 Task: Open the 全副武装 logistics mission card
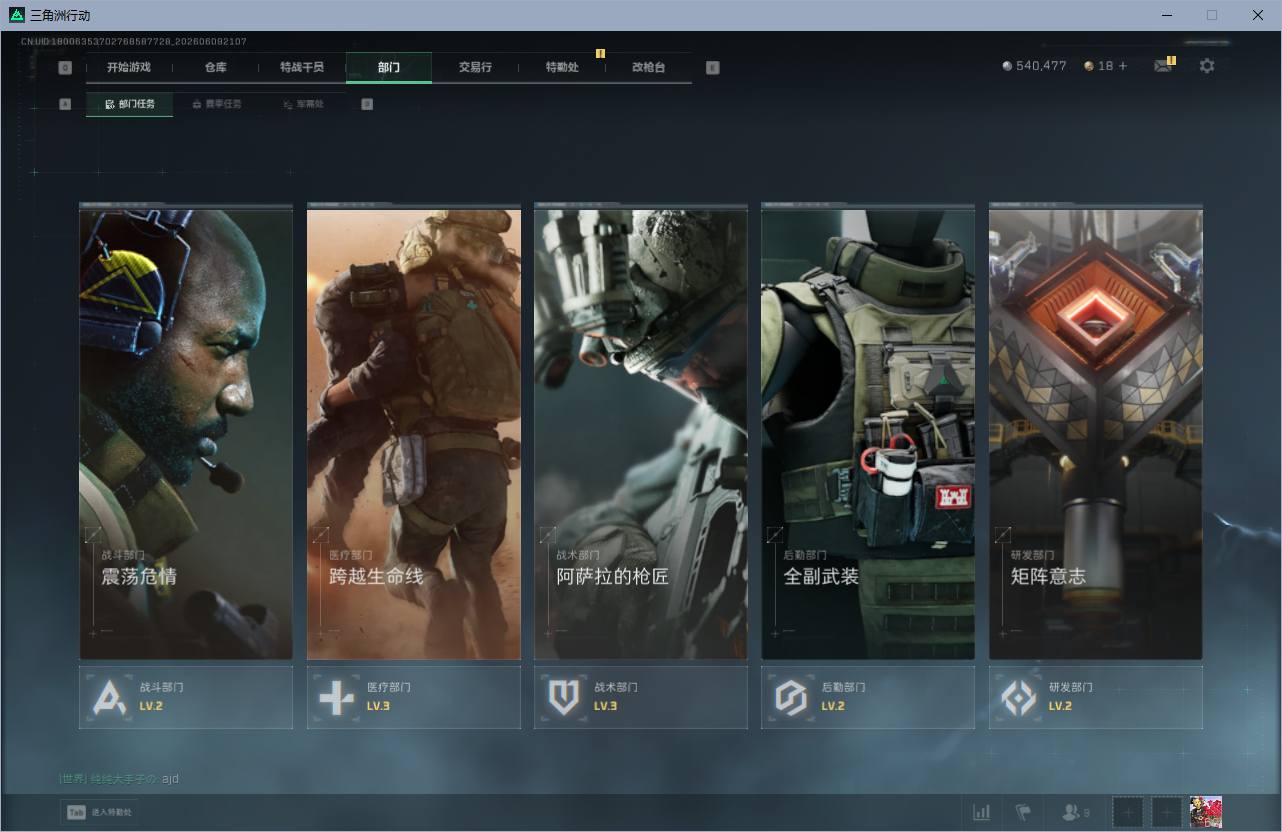pos(868,432)
